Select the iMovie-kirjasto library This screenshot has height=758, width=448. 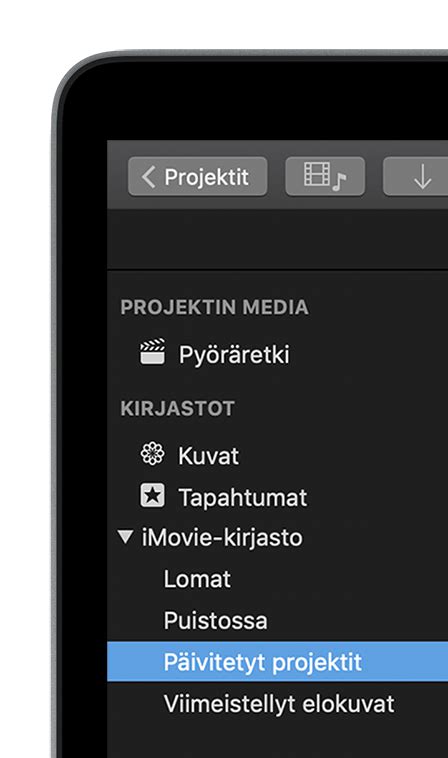click(222, 538)
